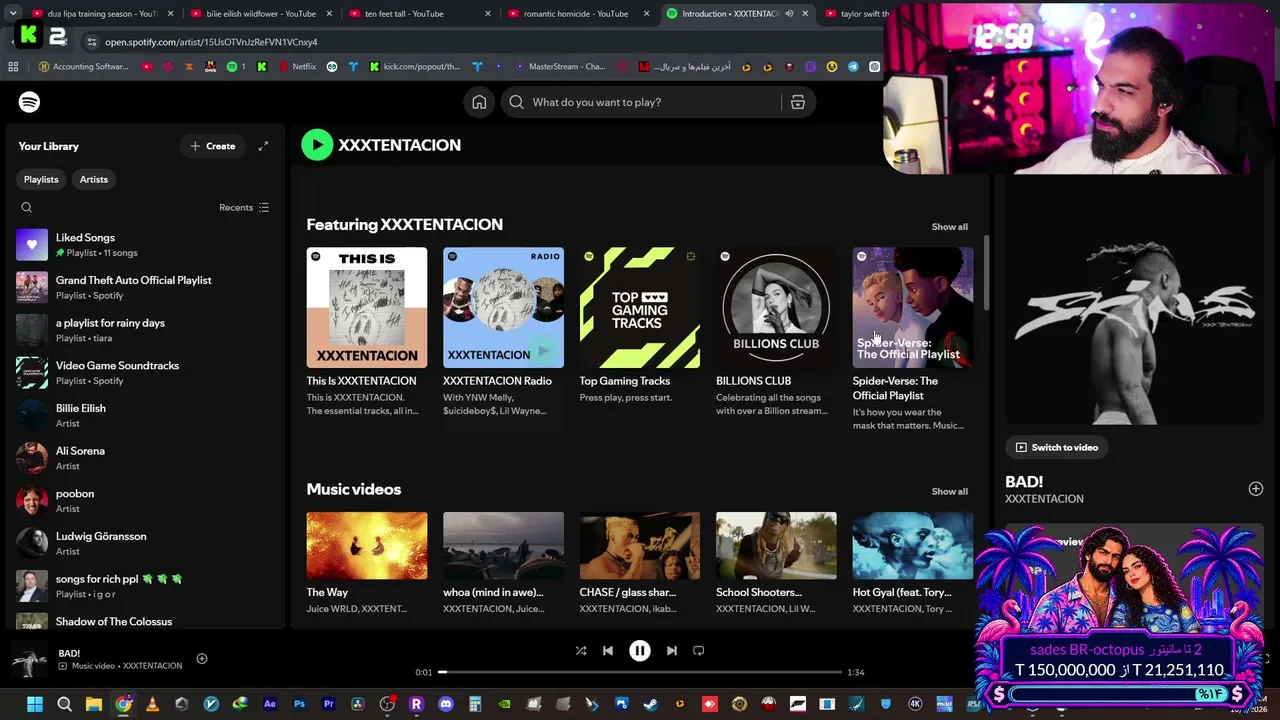Switch to 'dua lipa training season' tab

(x=102, y=14)
